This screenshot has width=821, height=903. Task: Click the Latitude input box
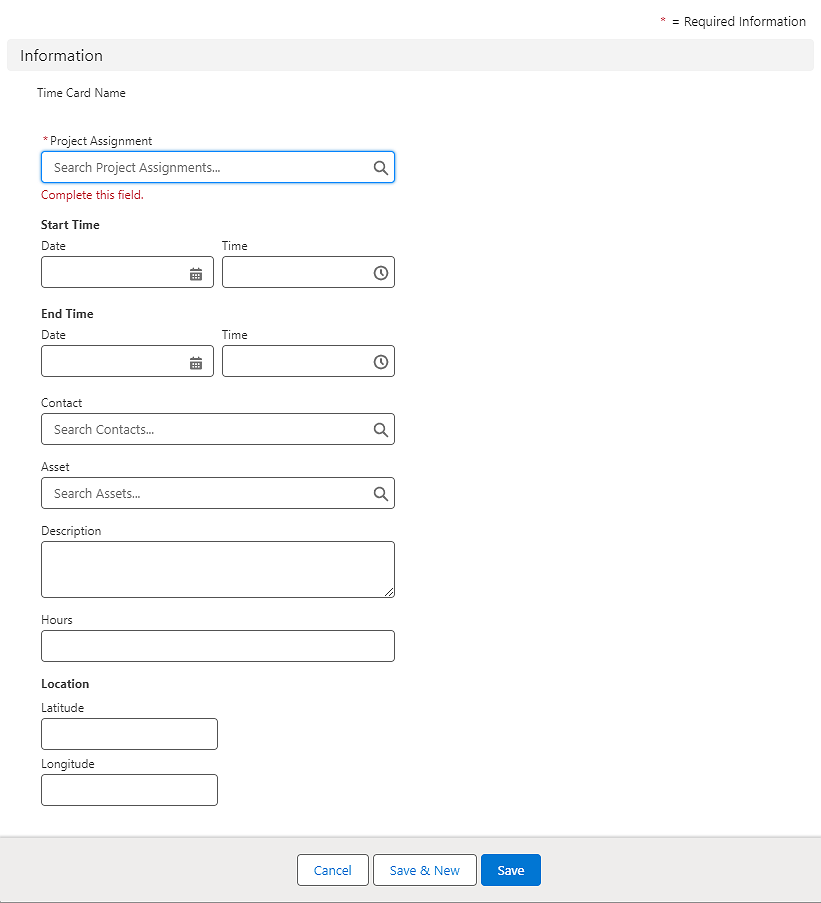coord(129,734)
